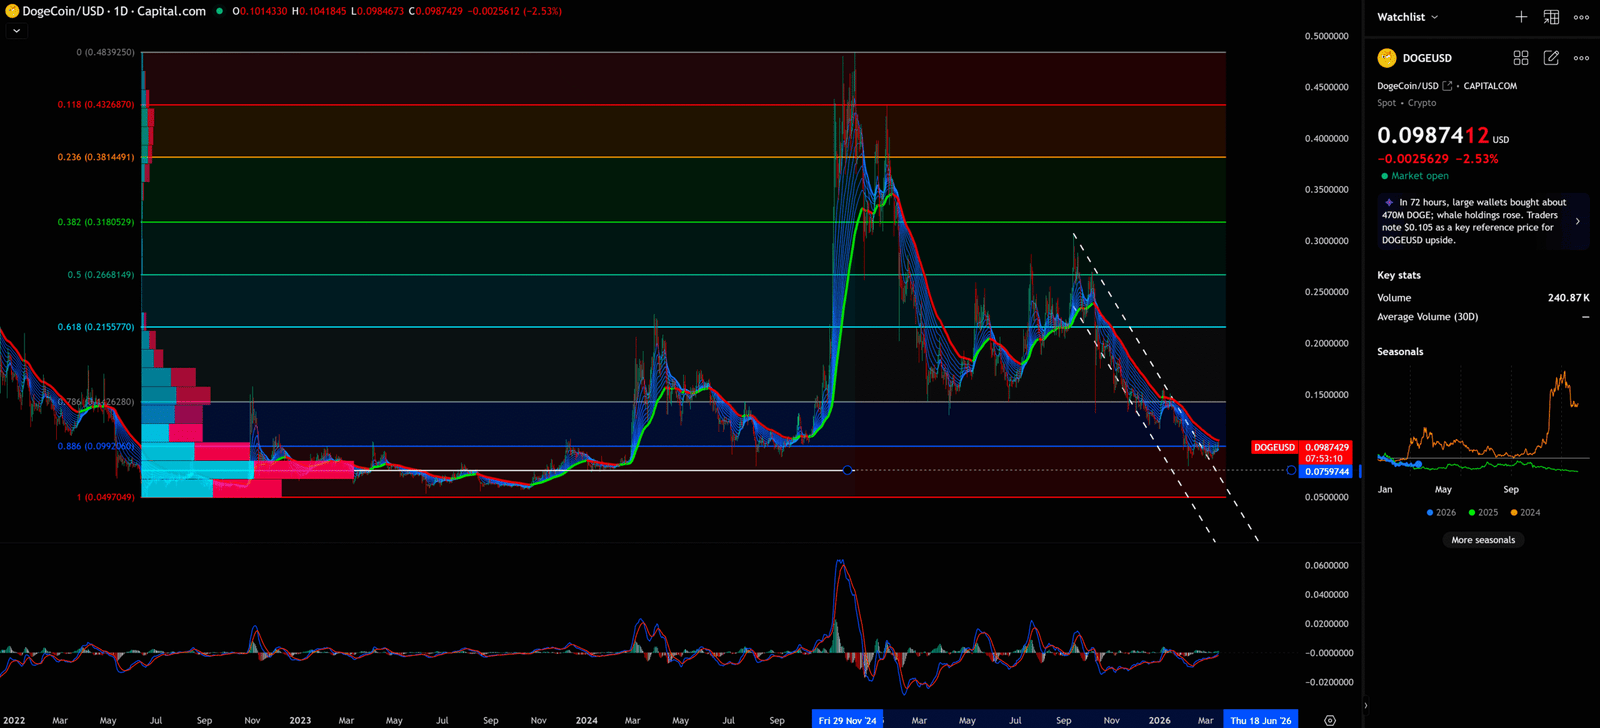Click the external link icon beside DogeCoin/USD

click(x=1447, y=86)
